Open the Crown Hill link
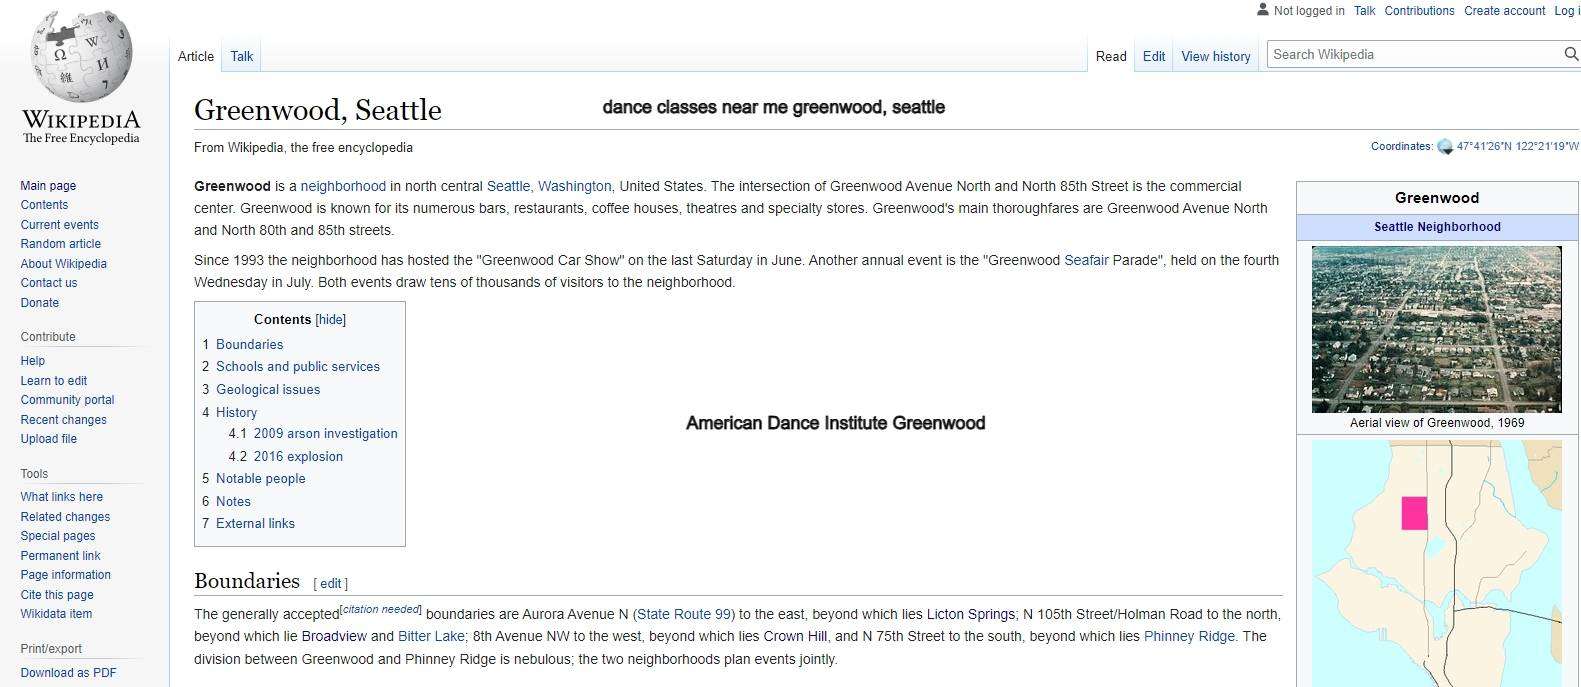The width and height of the screenshot is (1581, 687). point(795,637)
